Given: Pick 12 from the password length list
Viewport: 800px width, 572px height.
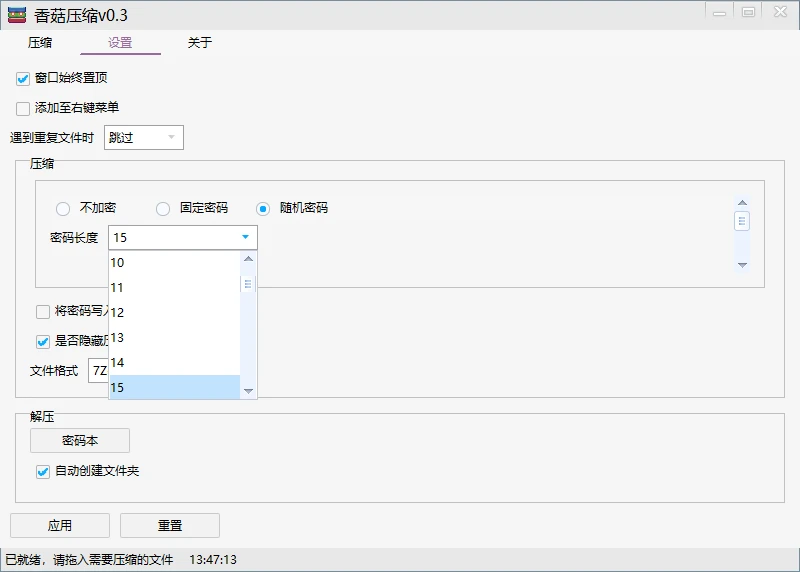Looking at the screenshot, I should pyautogui.click(x=174, y=313).
